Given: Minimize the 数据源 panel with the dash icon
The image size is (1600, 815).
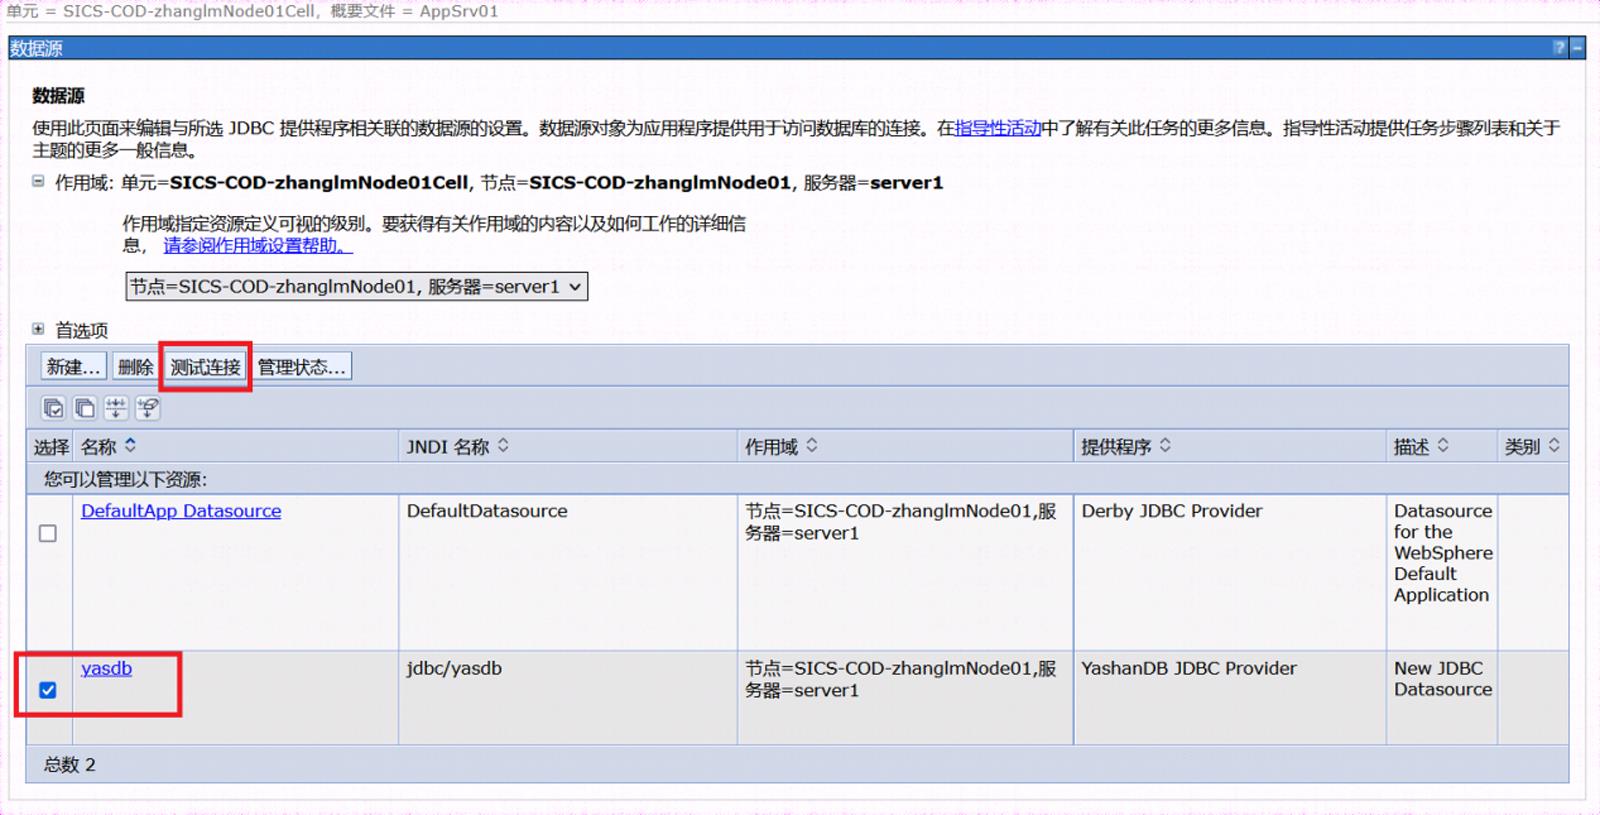Looking at the screenshot, I should (x=1577, y=48).
